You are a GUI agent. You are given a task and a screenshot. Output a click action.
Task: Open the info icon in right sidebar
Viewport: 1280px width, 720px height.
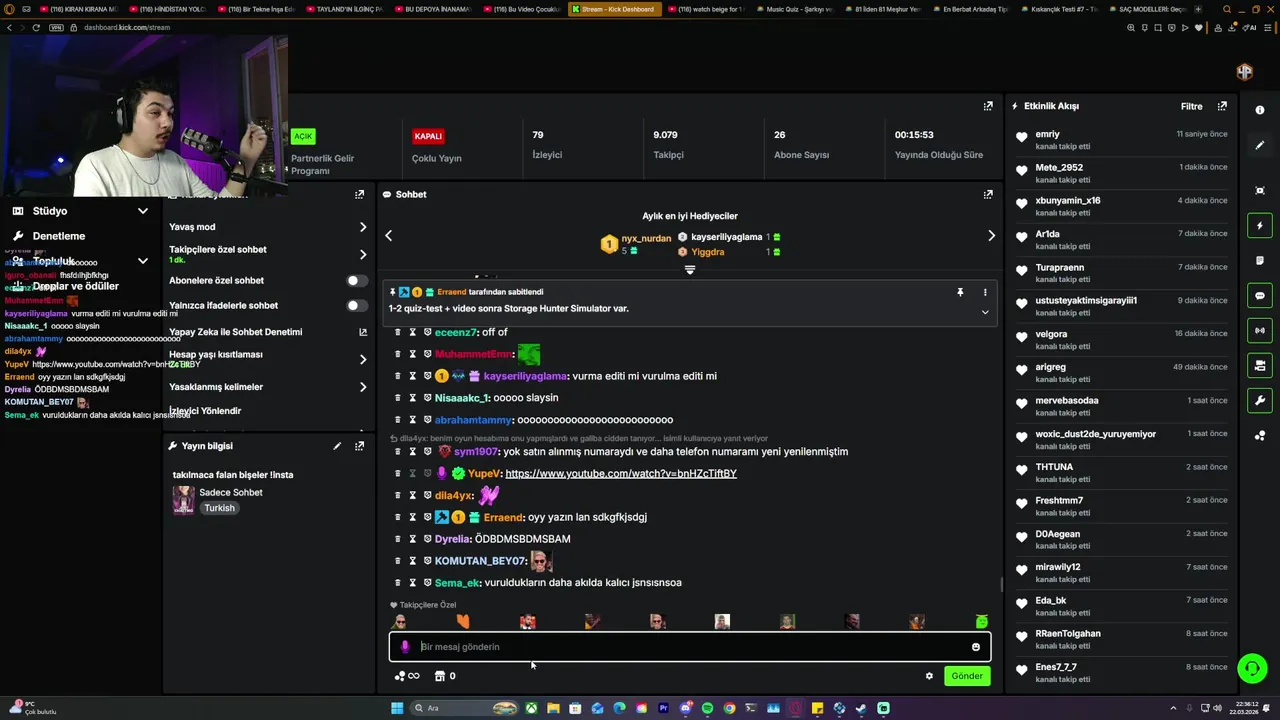tap(1260, 110)
